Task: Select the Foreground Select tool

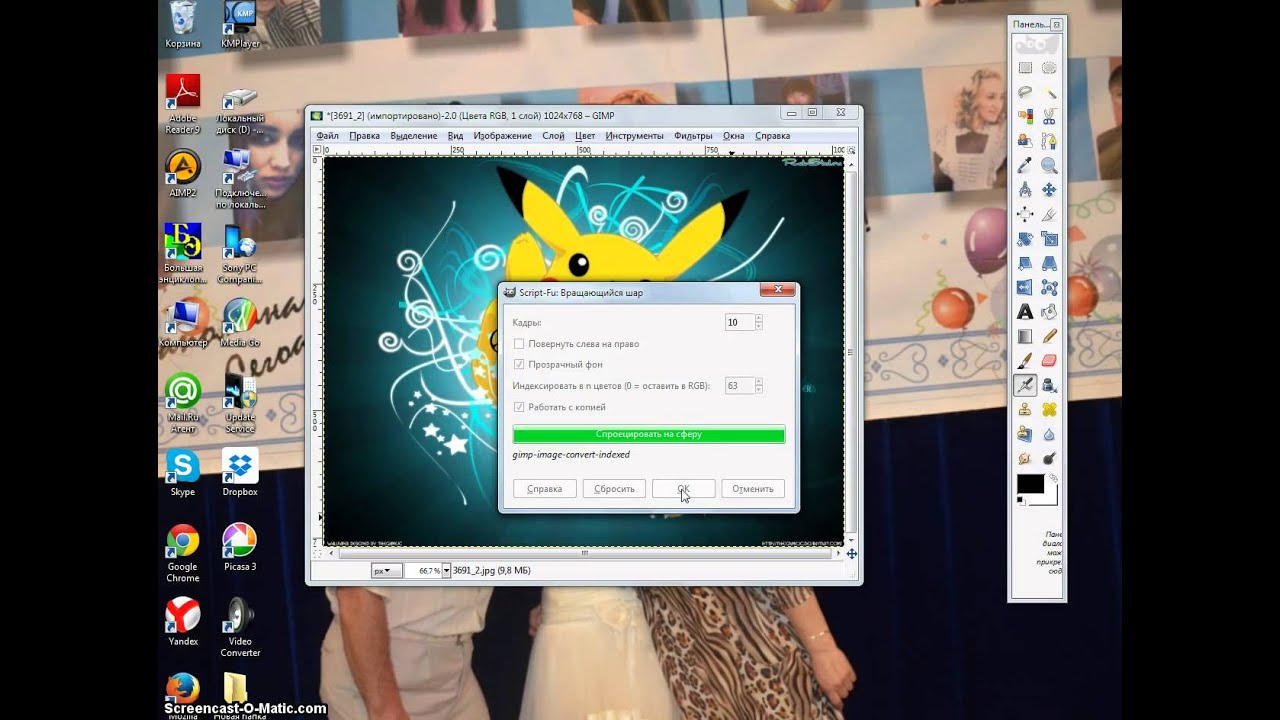Action: (1025, 140)
